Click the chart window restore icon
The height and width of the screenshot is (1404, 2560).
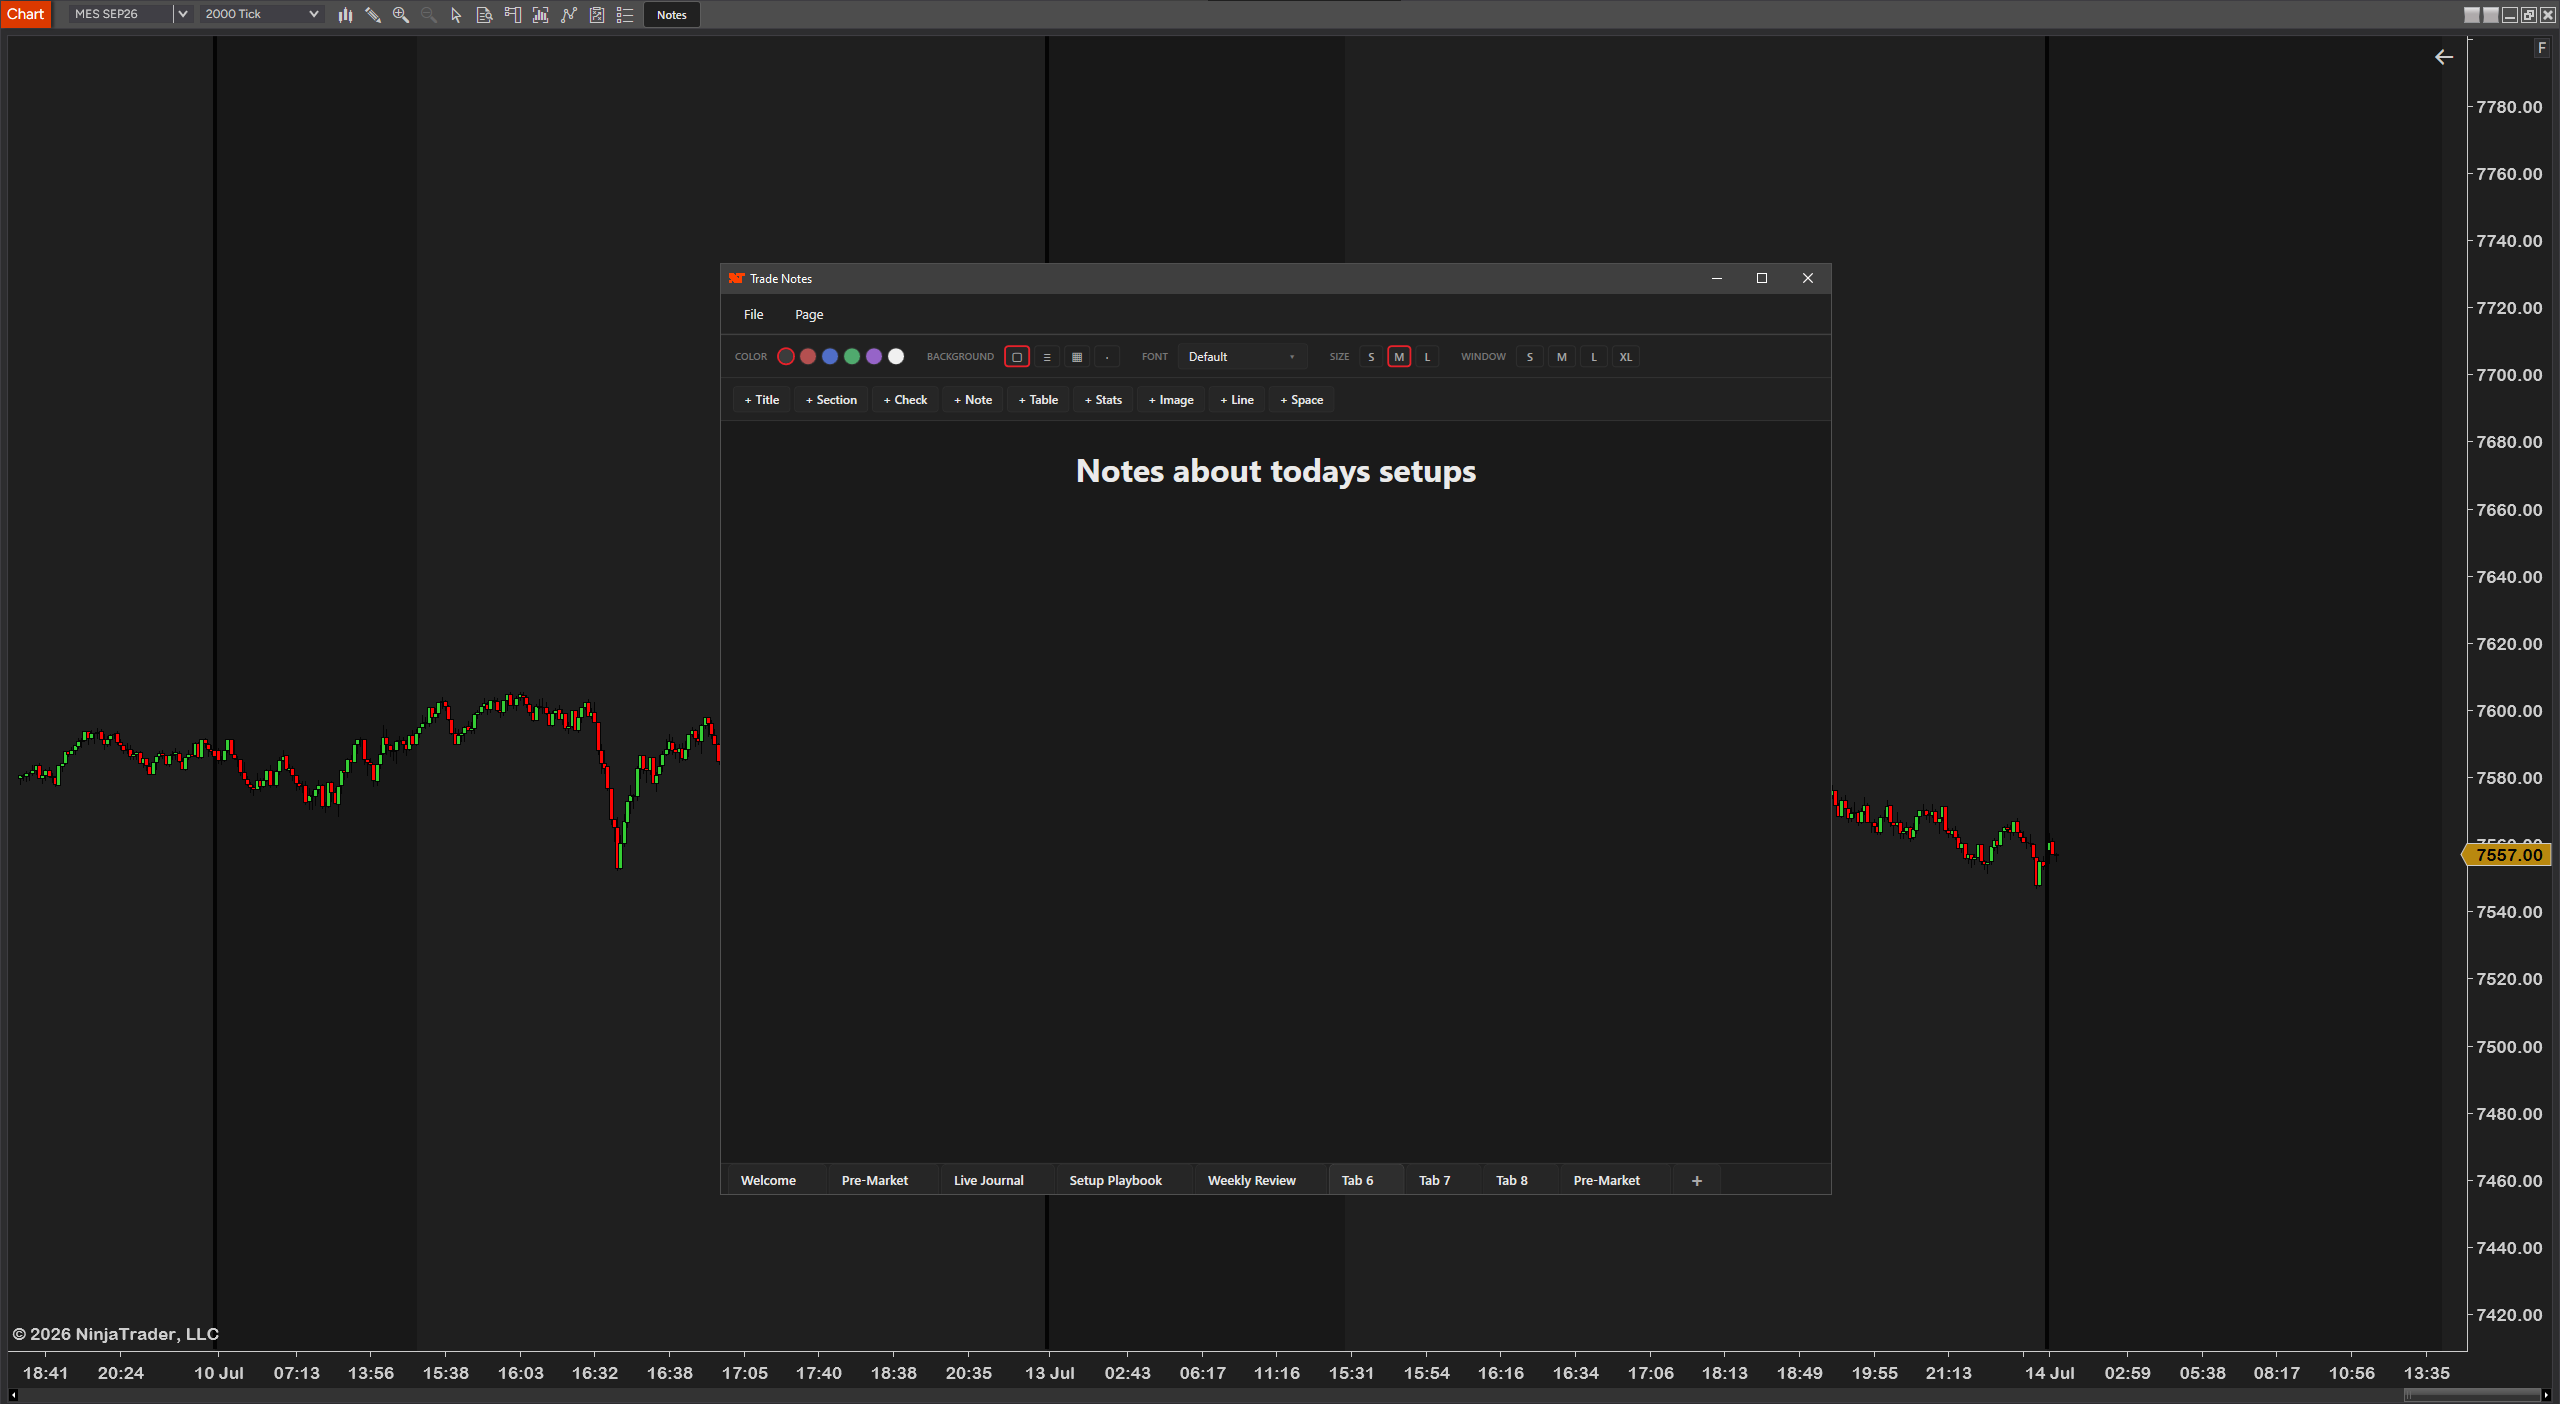coord(2529,14)
